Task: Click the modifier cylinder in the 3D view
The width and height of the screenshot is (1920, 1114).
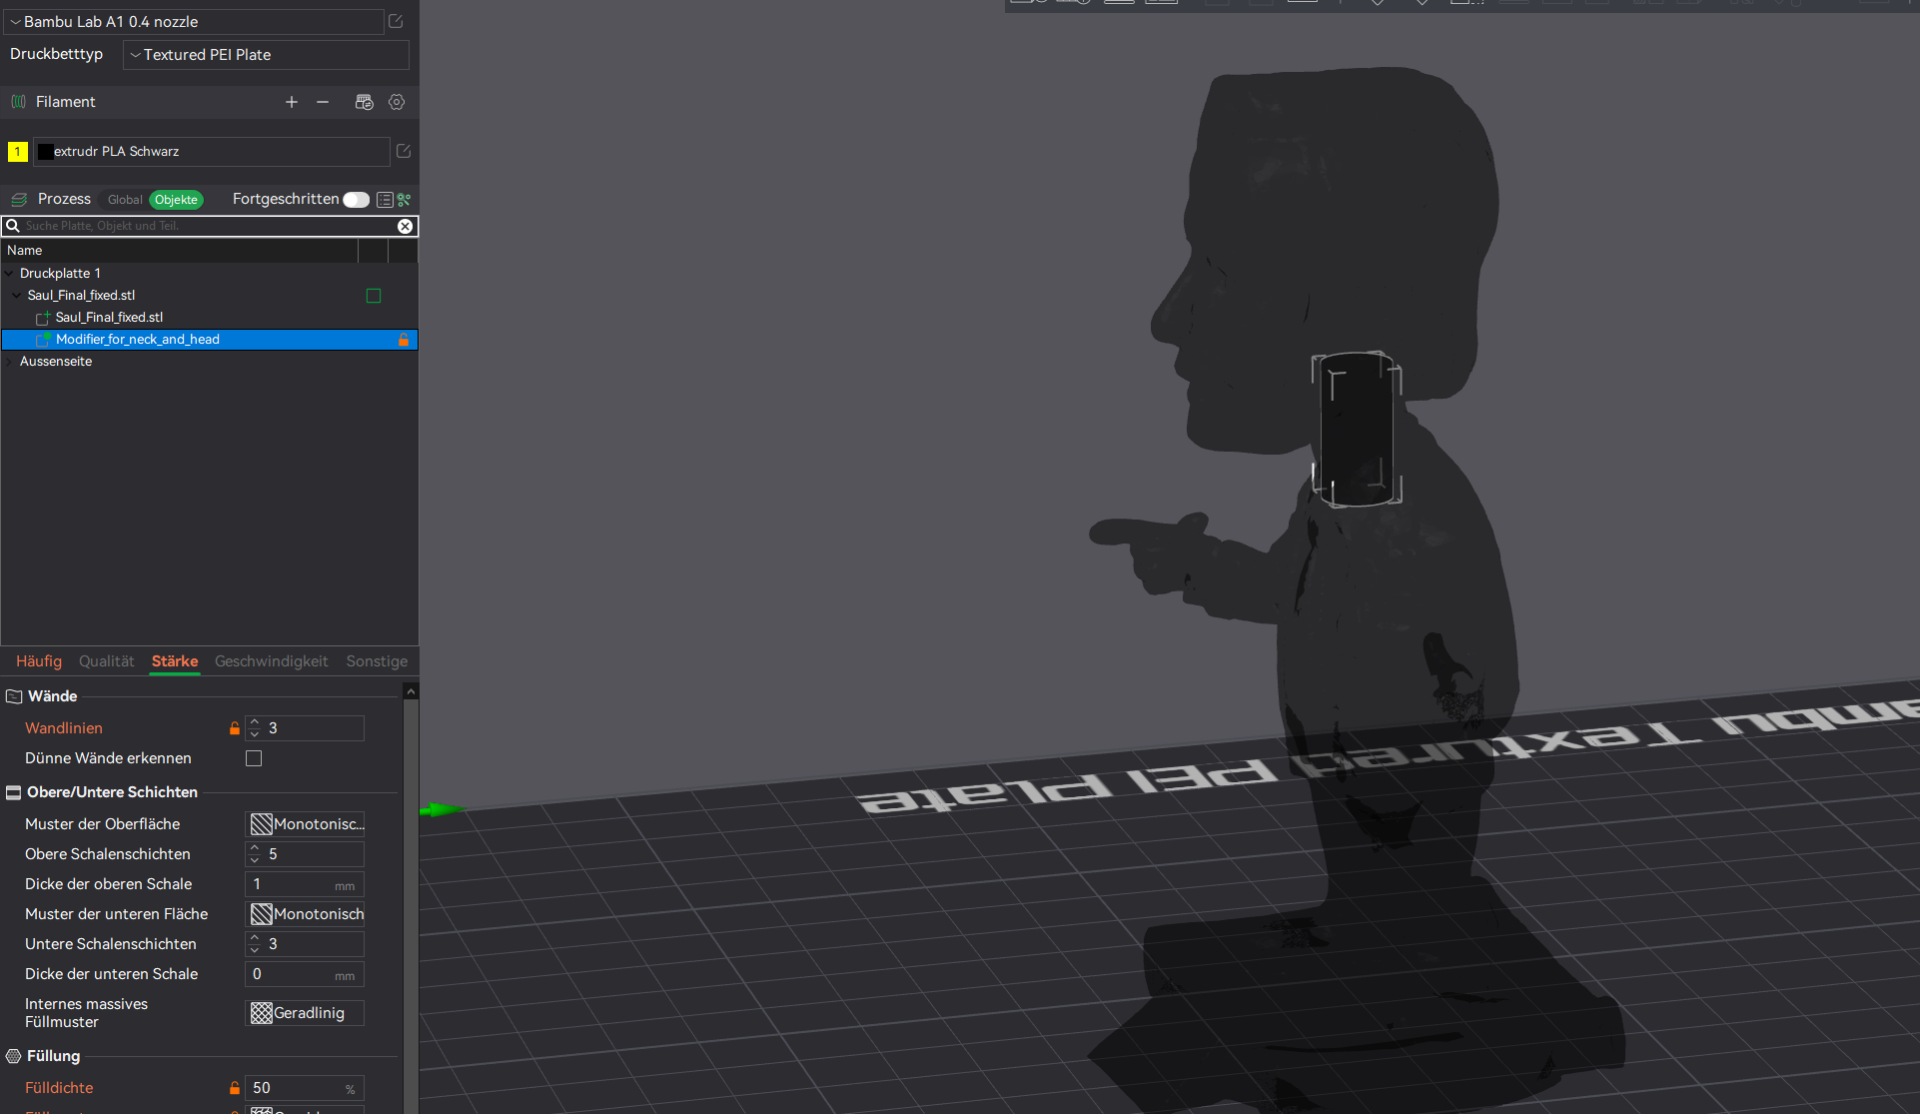Action: 1356,430
